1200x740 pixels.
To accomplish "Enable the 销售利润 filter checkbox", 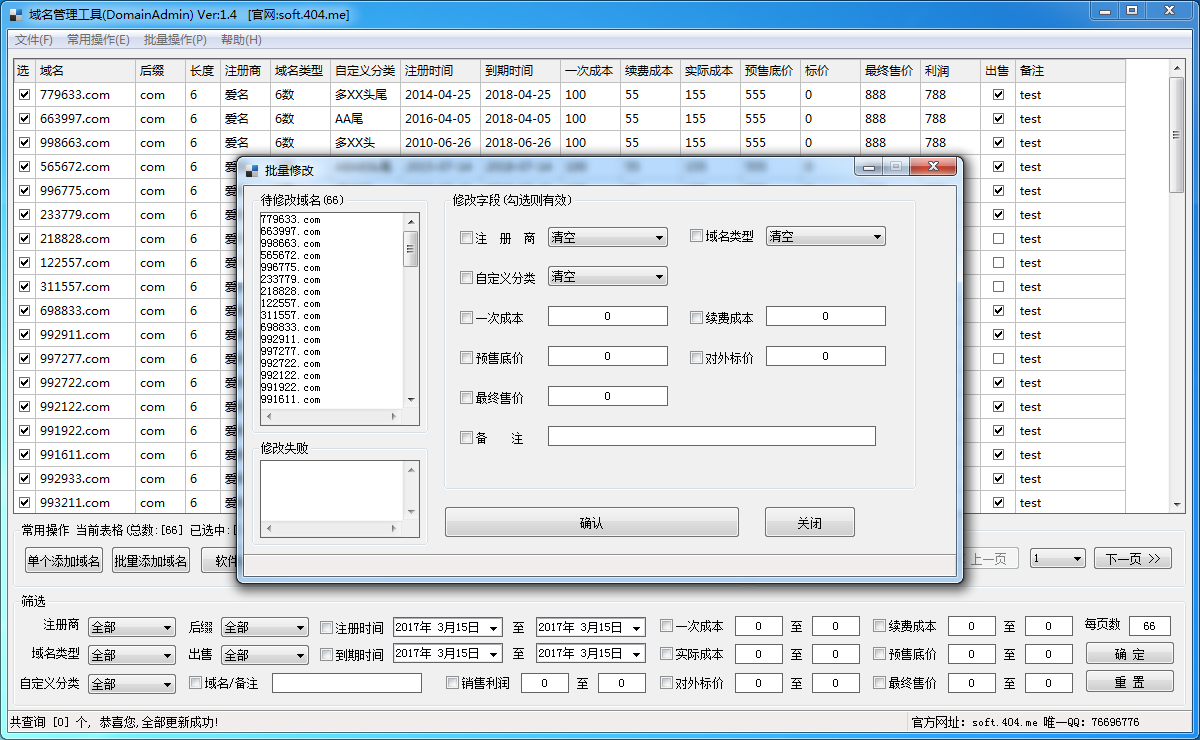I will click(453, 683).
